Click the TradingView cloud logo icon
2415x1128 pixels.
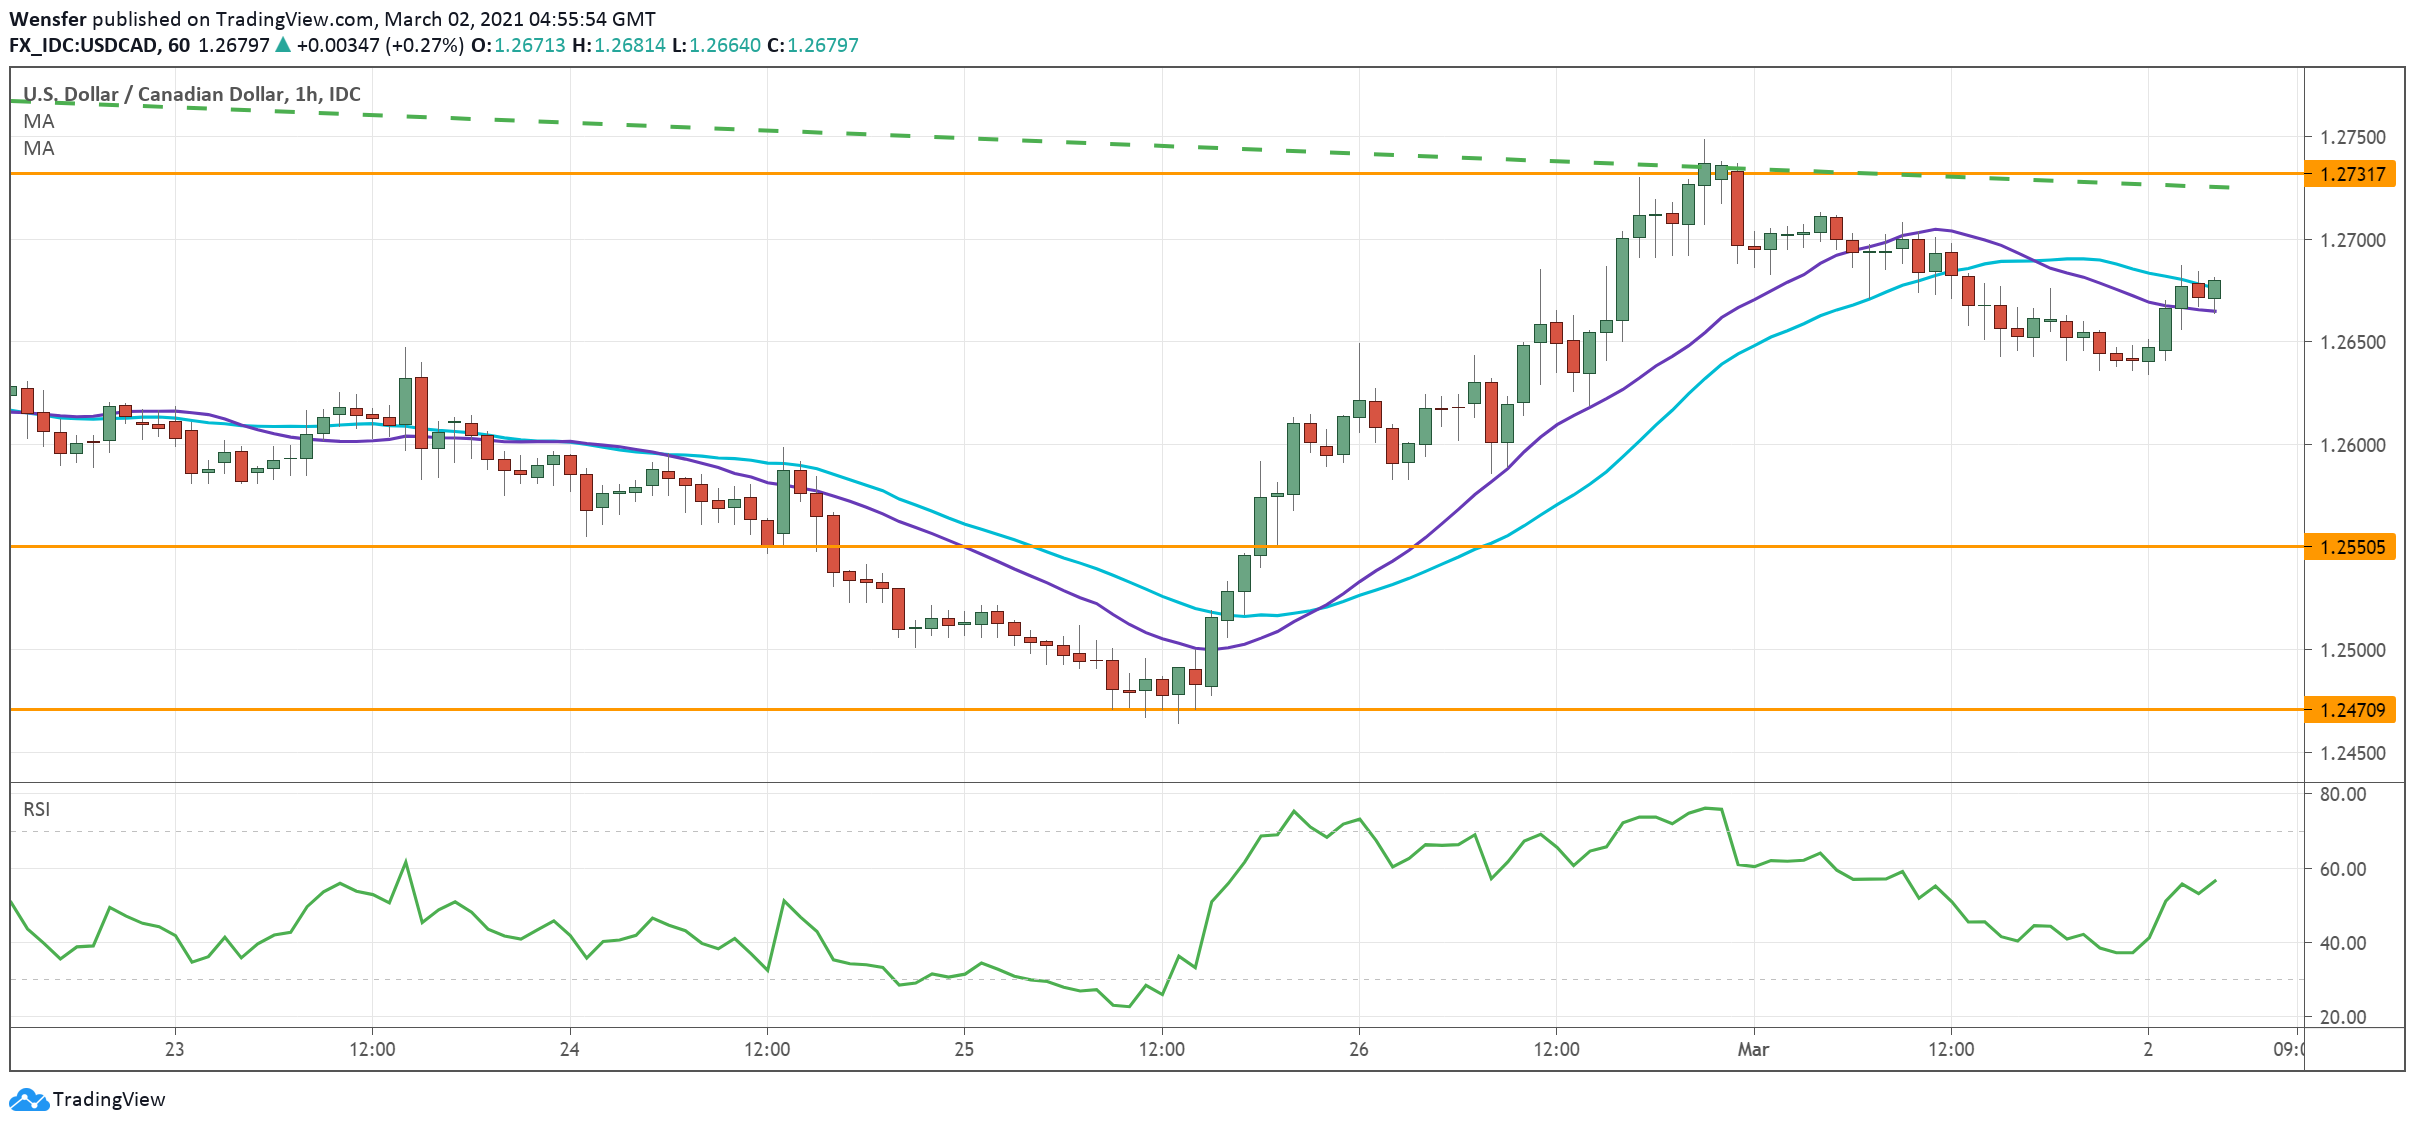click(x=28, y=1099)
